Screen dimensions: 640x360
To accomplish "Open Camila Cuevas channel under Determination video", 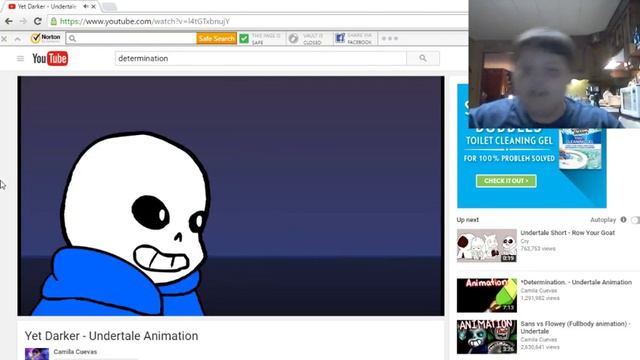I will click(x=539, y=291).
